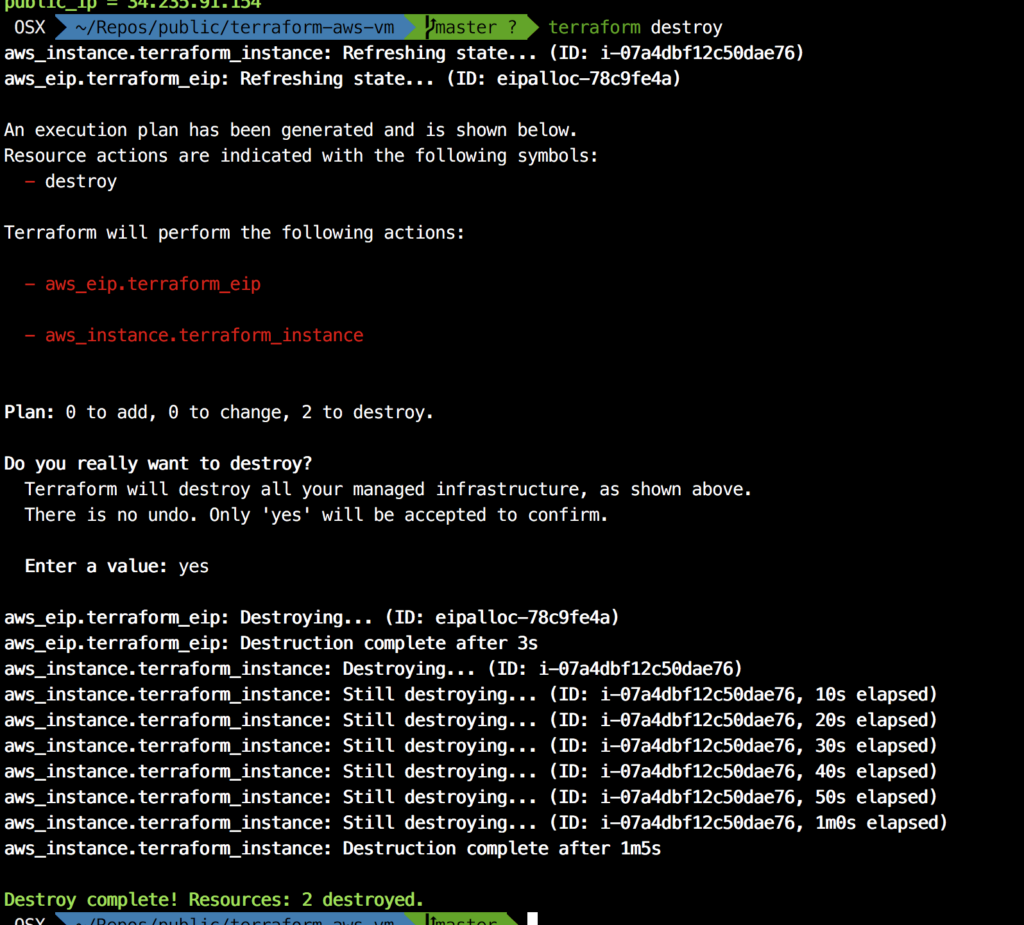
Task: Click the red aws_instance.terraform_instance resource name
Action: tap(204, 336)
